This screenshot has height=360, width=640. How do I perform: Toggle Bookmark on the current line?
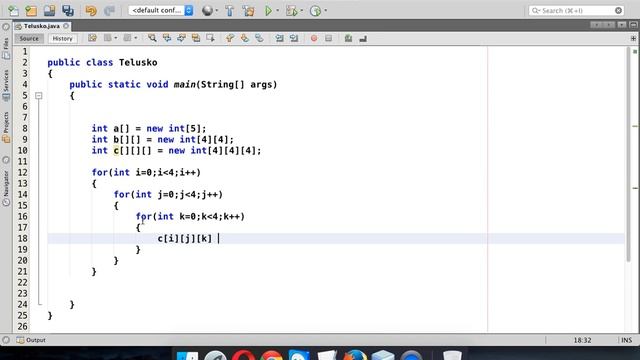pyautogui.click(x=259, y=38)
